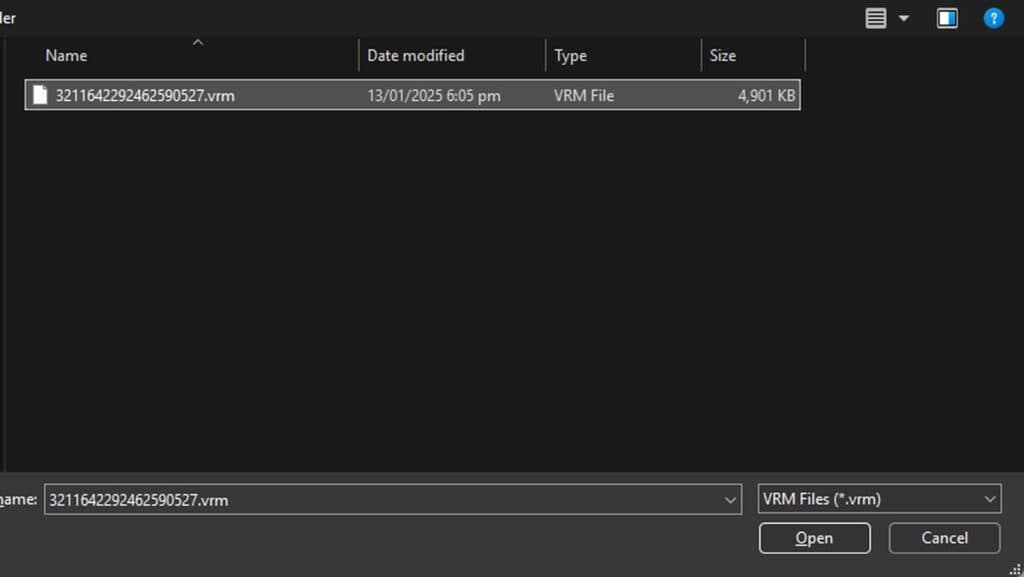The width and height of the screenshot is (1024, 577).
Task: Select the 3211642292462590527.vrm file name in the list
Action: click(145, 96)
